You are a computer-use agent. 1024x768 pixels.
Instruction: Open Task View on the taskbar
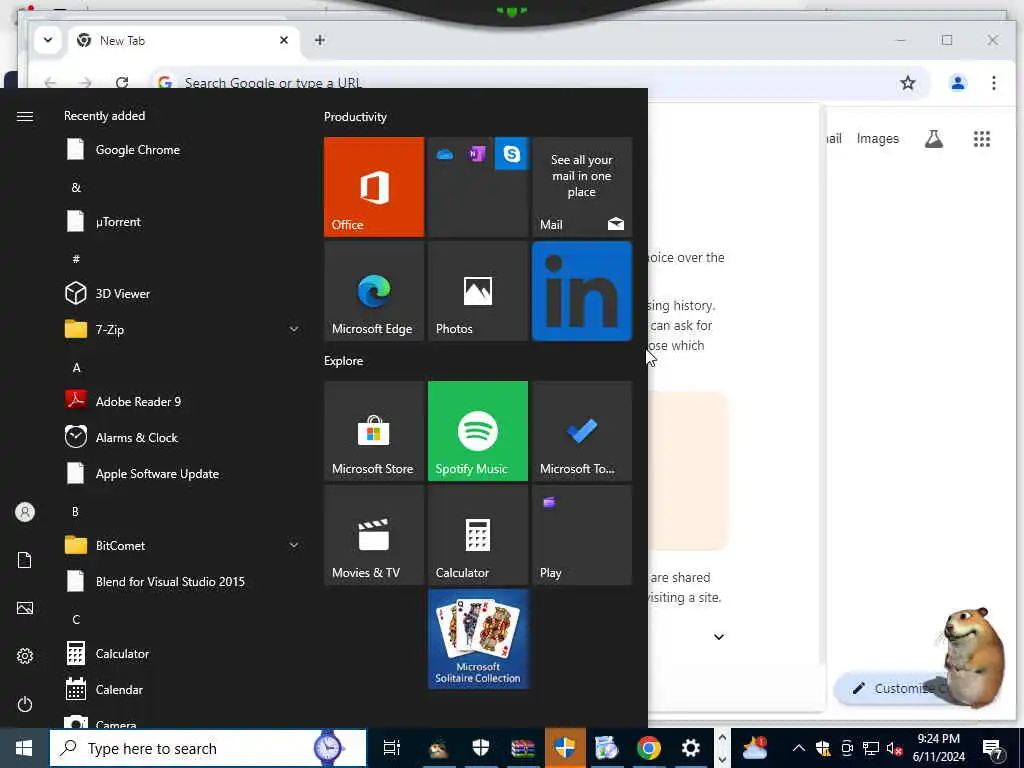[392, 748]
